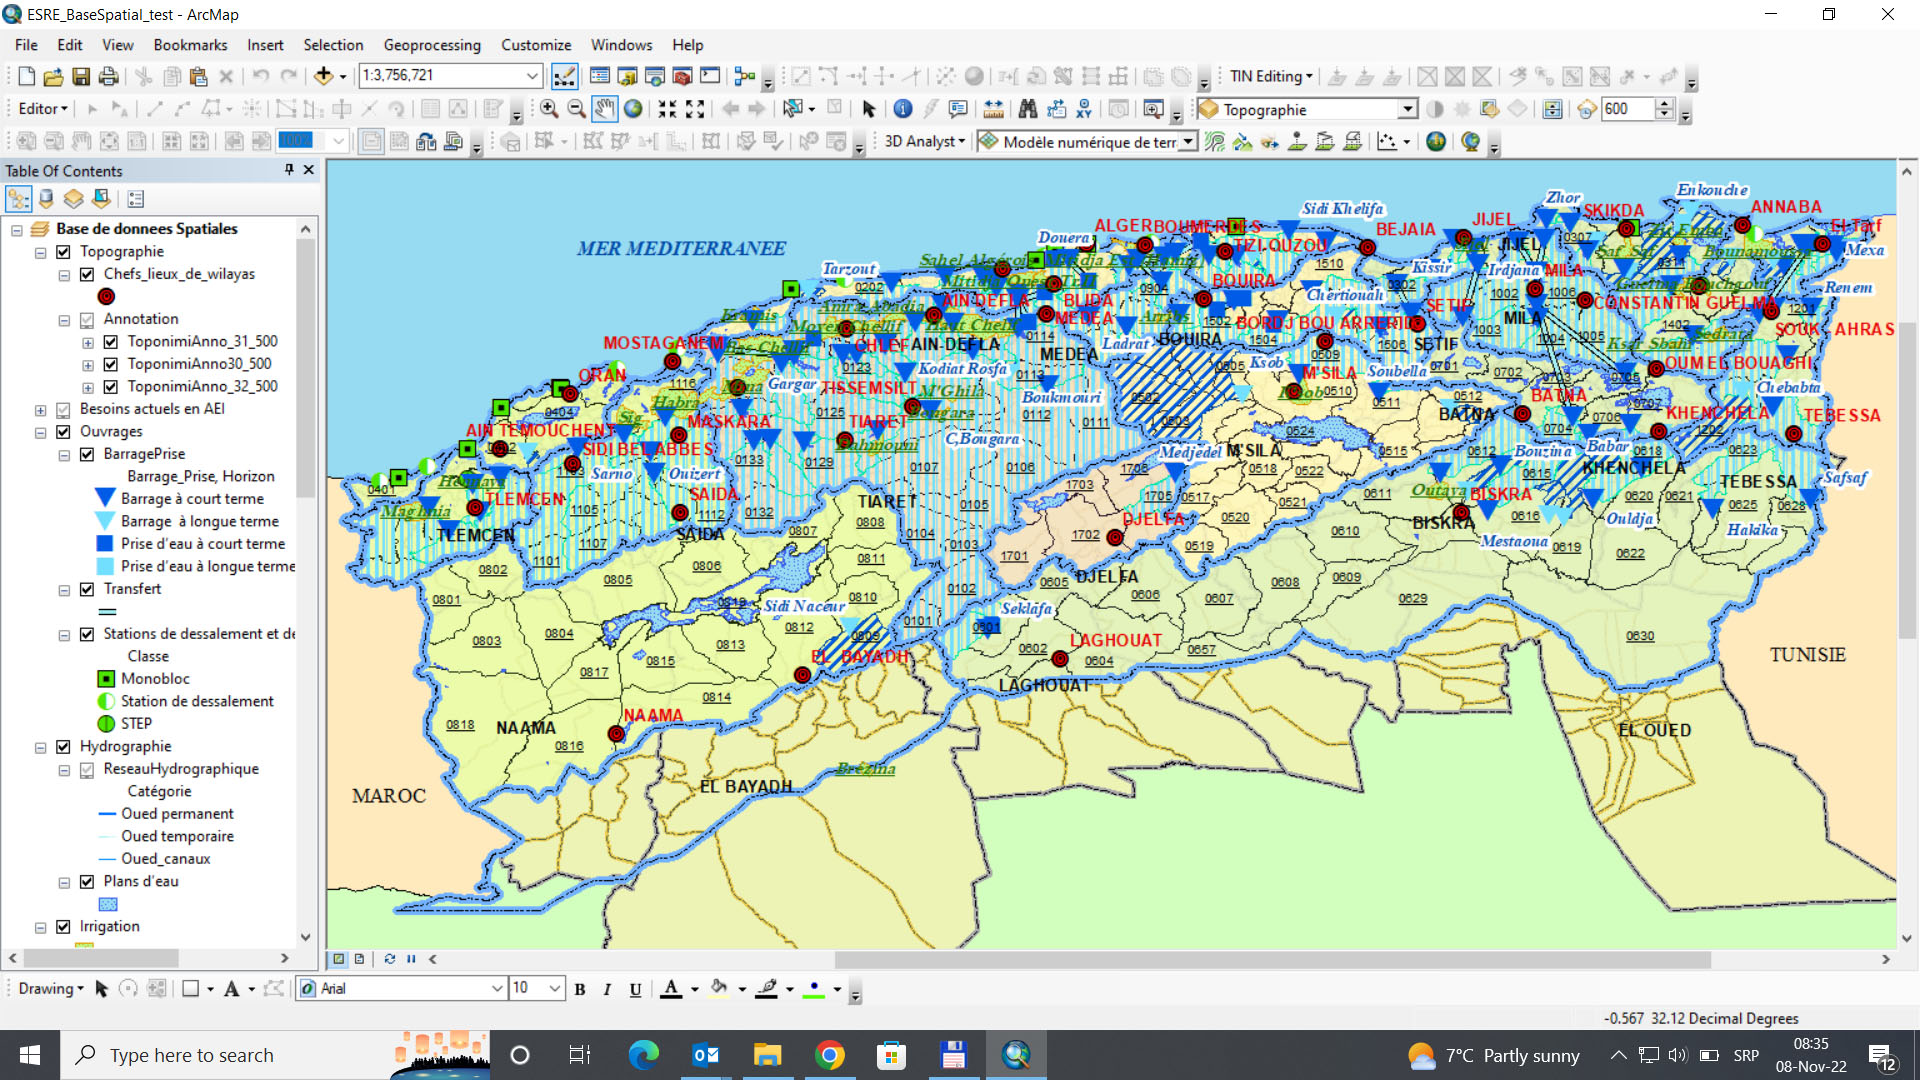Click the Full Extent globe icon
Viewport: 1920px width, 1080px height.
[633, 109]
